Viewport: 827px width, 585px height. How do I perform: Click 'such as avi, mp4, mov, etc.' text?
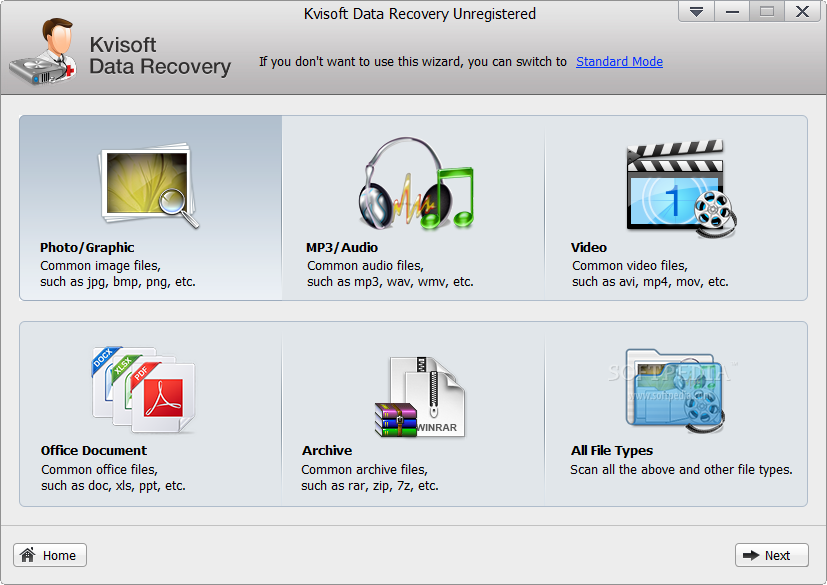tap(650, 282)
